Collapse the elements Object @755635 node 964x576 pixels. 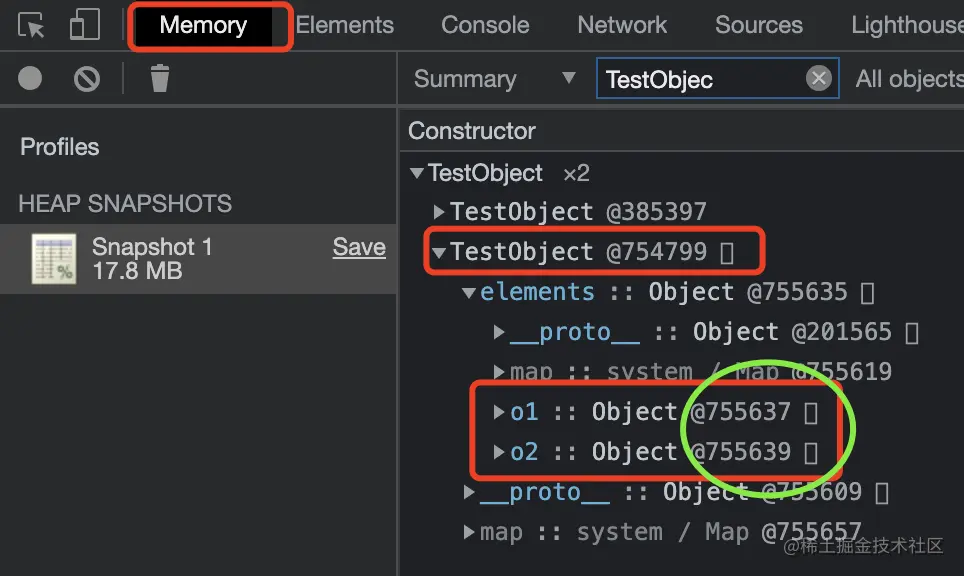click(469, 293)
